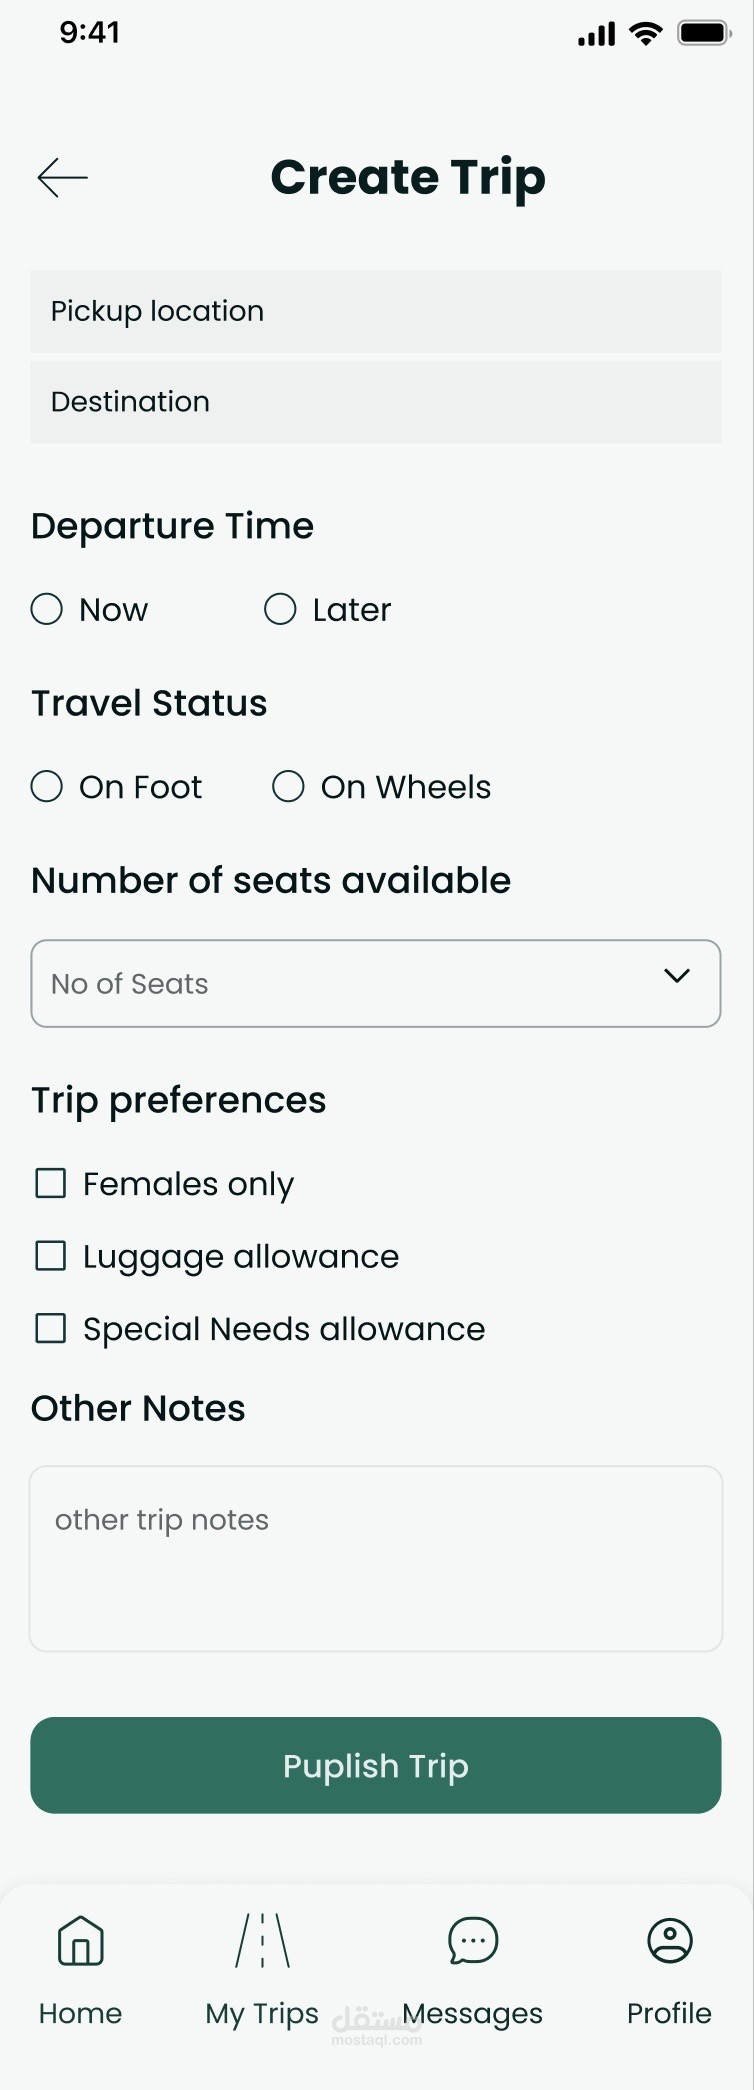
Task: Tick Special Needs allowance checkbox
Action: (51, 1329)
